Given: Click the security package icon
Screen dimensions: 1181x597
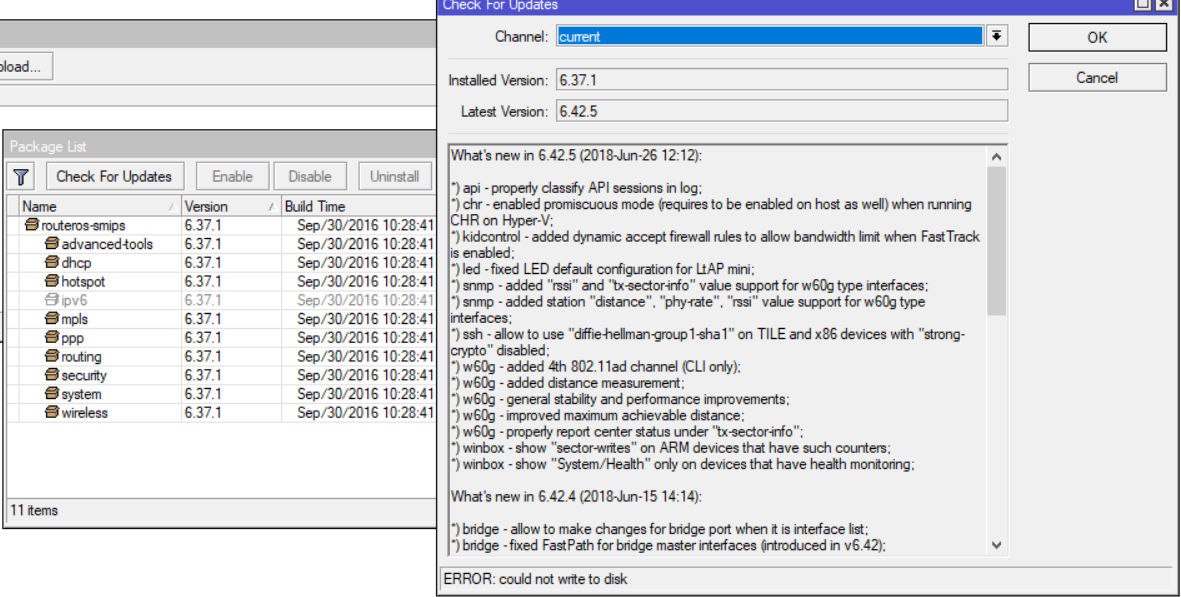Looking at the screenshot, I should coord(52,375).
